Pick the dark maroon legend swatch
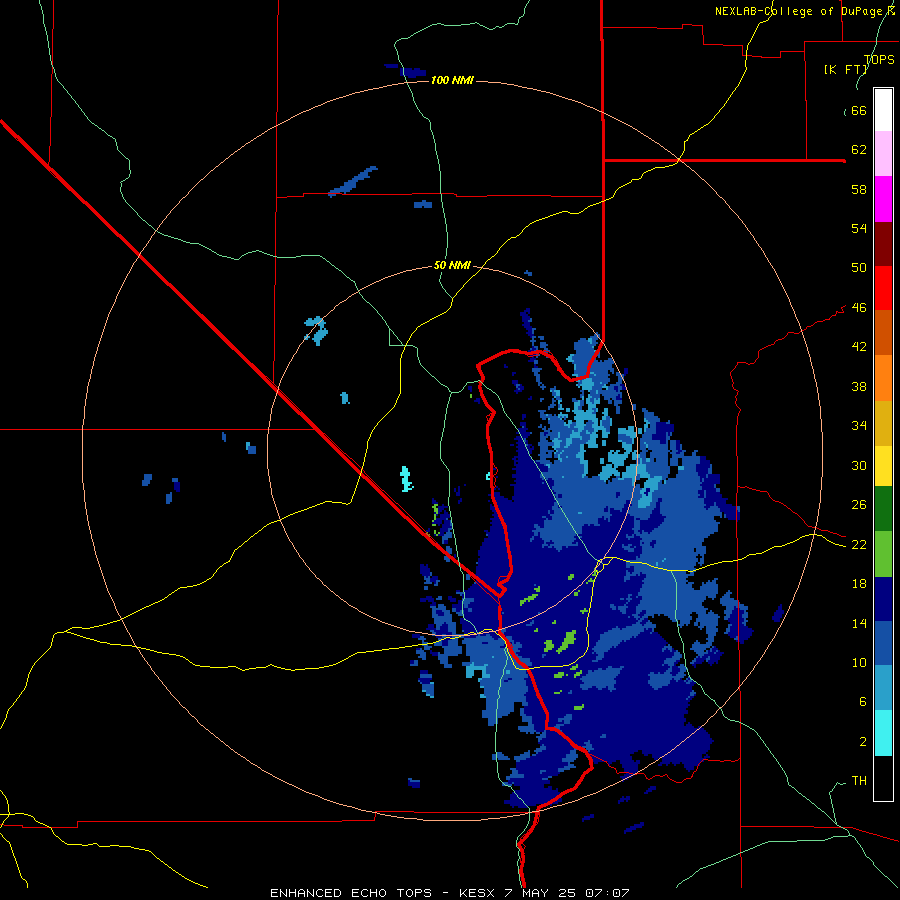Viewport: 900px width, 900px height. [x=883, y=243]
